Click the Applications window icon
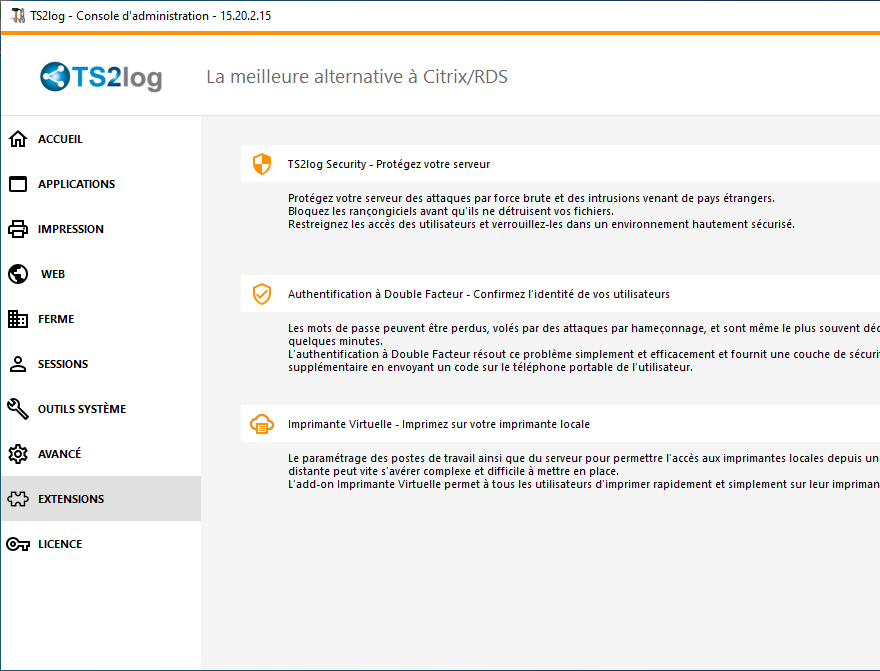The width and height of the screenshot is (880, 671). pos(18,184)
